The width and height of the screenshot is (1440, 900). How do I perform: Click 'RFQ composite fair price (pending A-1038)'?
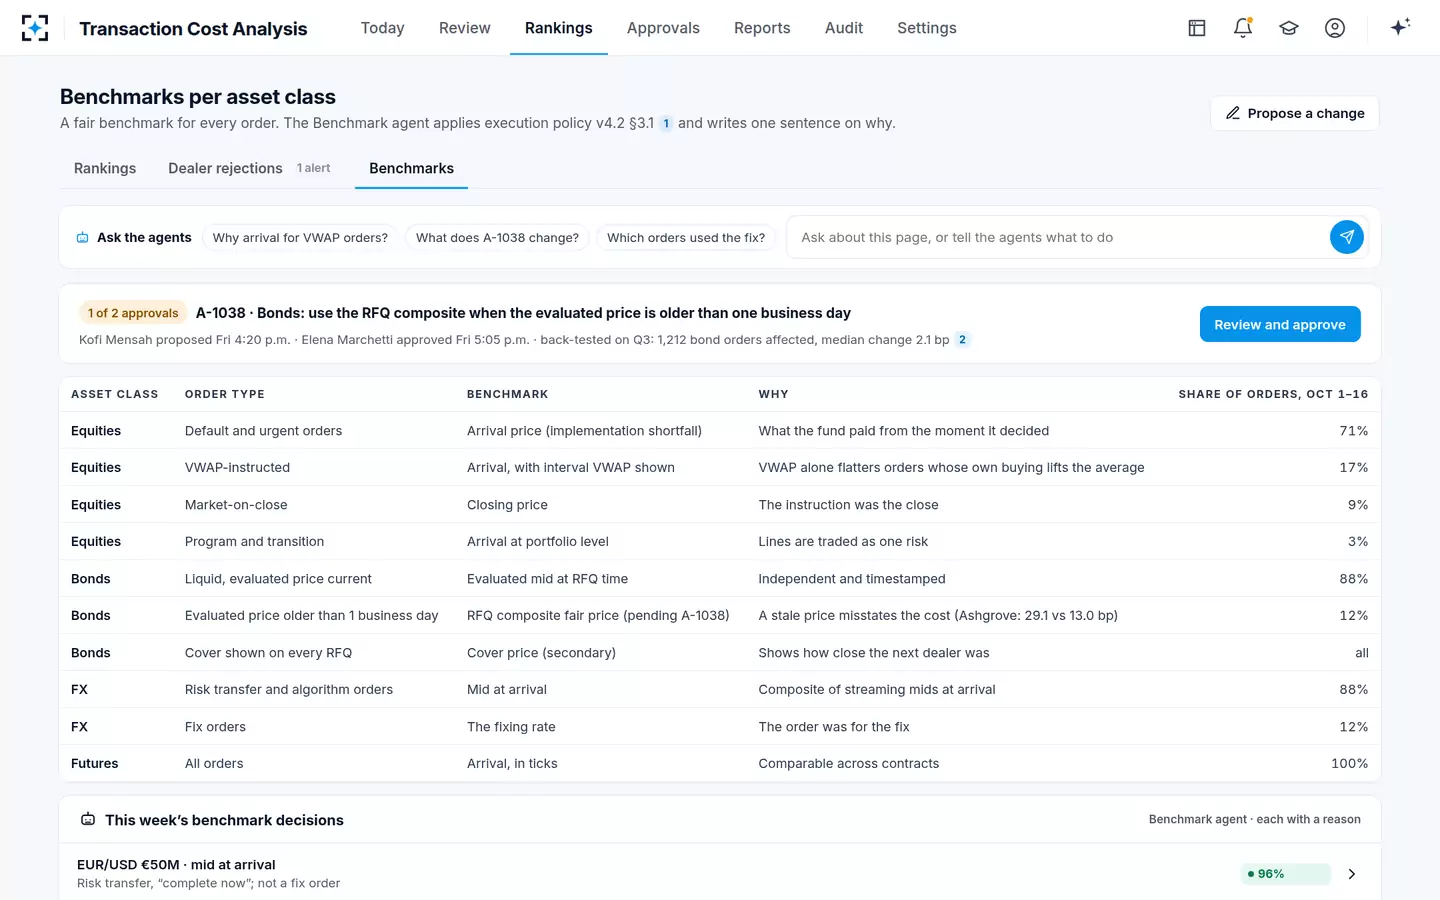(598, 615)
